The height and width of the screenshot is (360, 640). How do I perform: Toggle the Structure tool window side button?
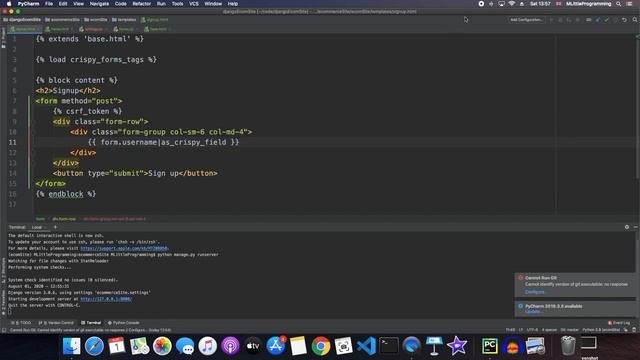click(x=3, y=270)
